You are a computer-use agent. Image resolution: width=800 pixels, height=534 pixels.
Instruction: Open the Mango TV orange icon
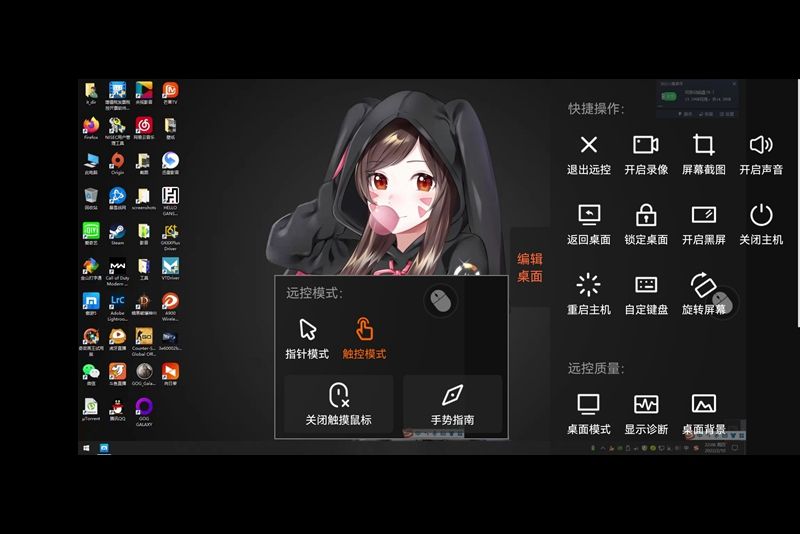click(170, 93)
